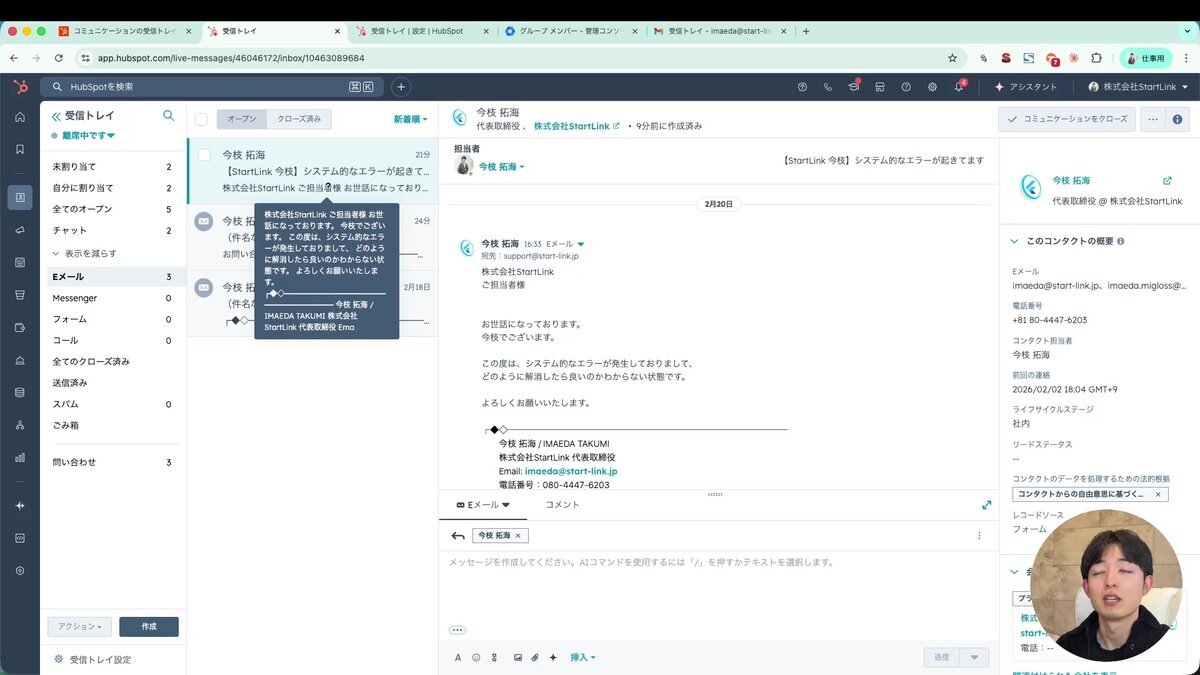Viewport: 1200px width, 675px height.
Task: Open the 新着順 sort dropdown
Action: (407, 118)
